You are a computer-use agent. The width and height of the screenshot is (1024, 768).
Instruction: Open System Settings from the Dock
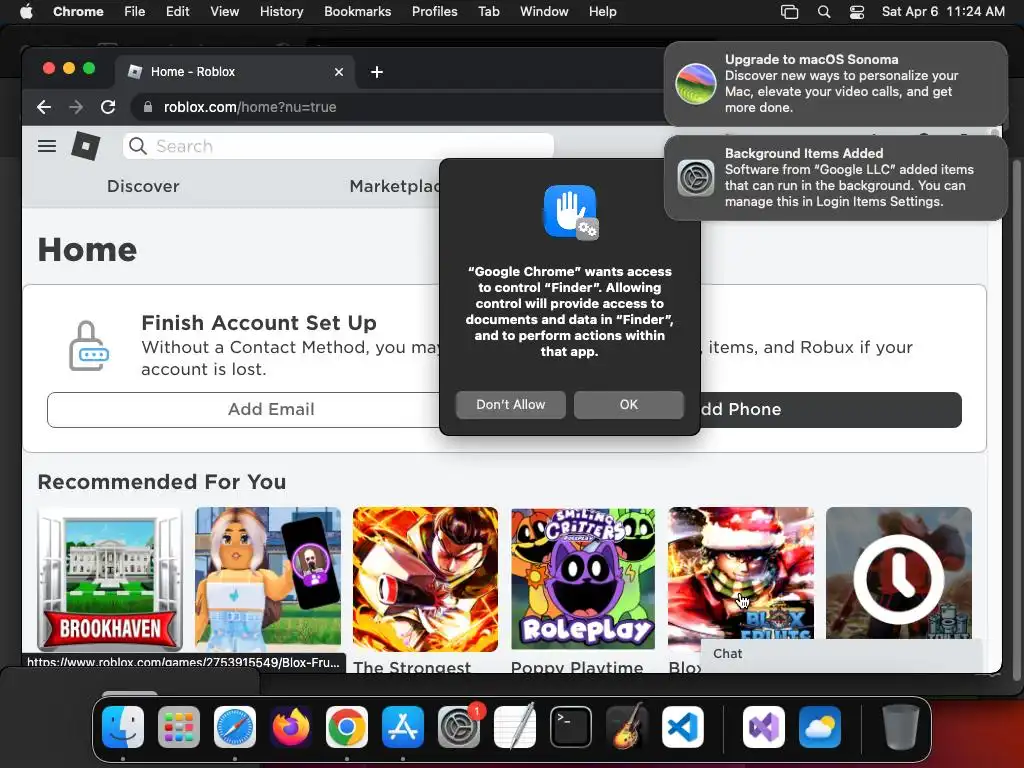click(459, 727)
